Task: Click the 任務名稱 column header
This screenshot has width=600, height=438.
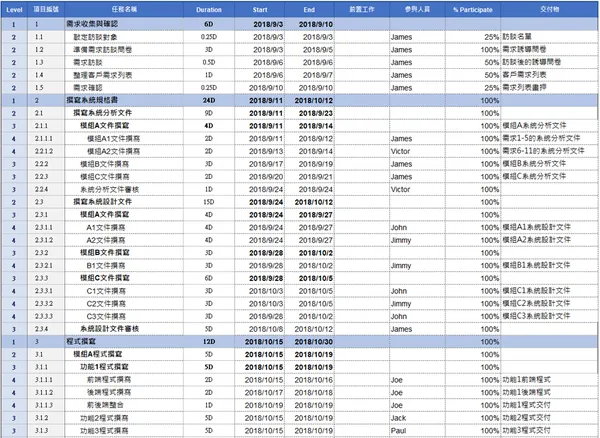Action: 124,10
